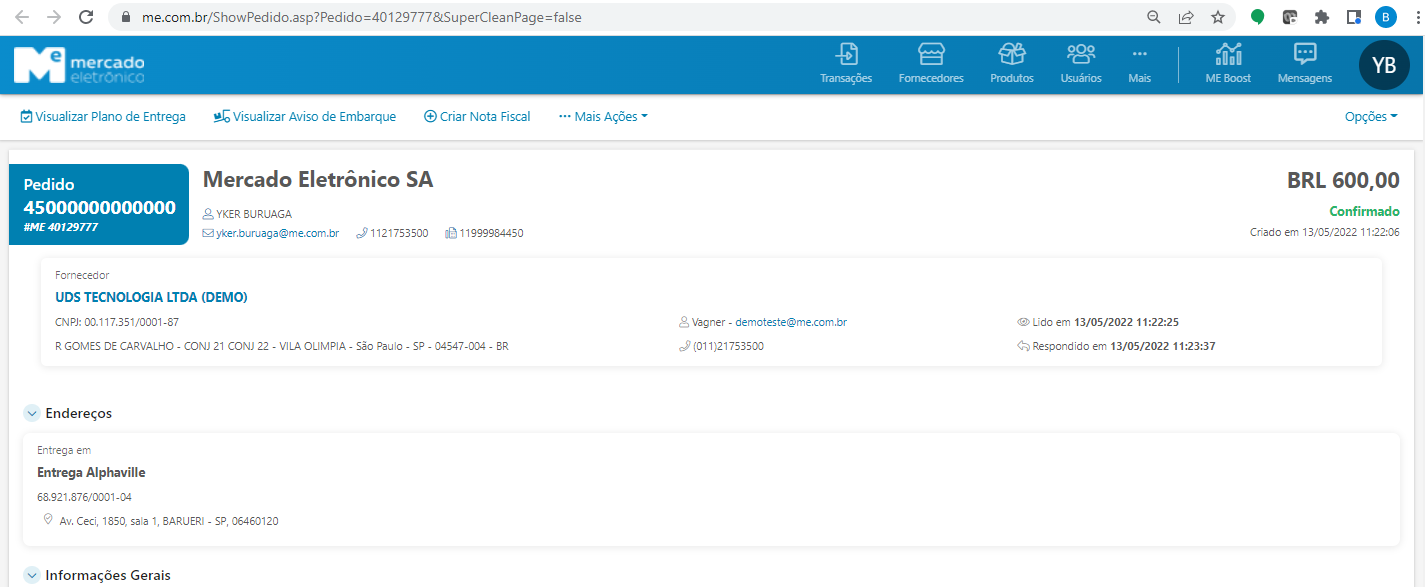Click the BRL 600,00 order total

1343,181
